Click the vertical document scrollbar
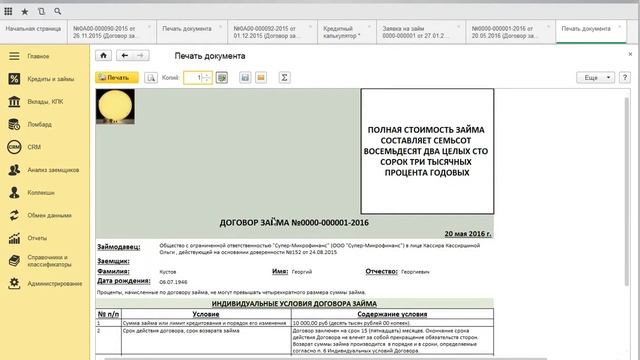640x360 pixels. coord(627,191)
